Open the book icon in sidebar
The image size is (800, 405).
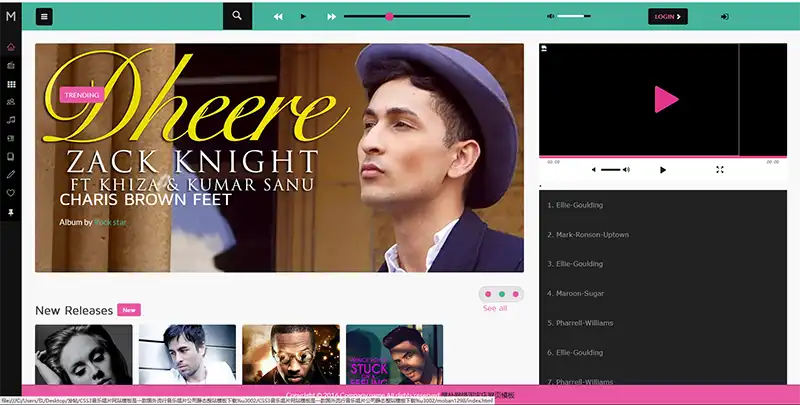click(x=11, y=157)
